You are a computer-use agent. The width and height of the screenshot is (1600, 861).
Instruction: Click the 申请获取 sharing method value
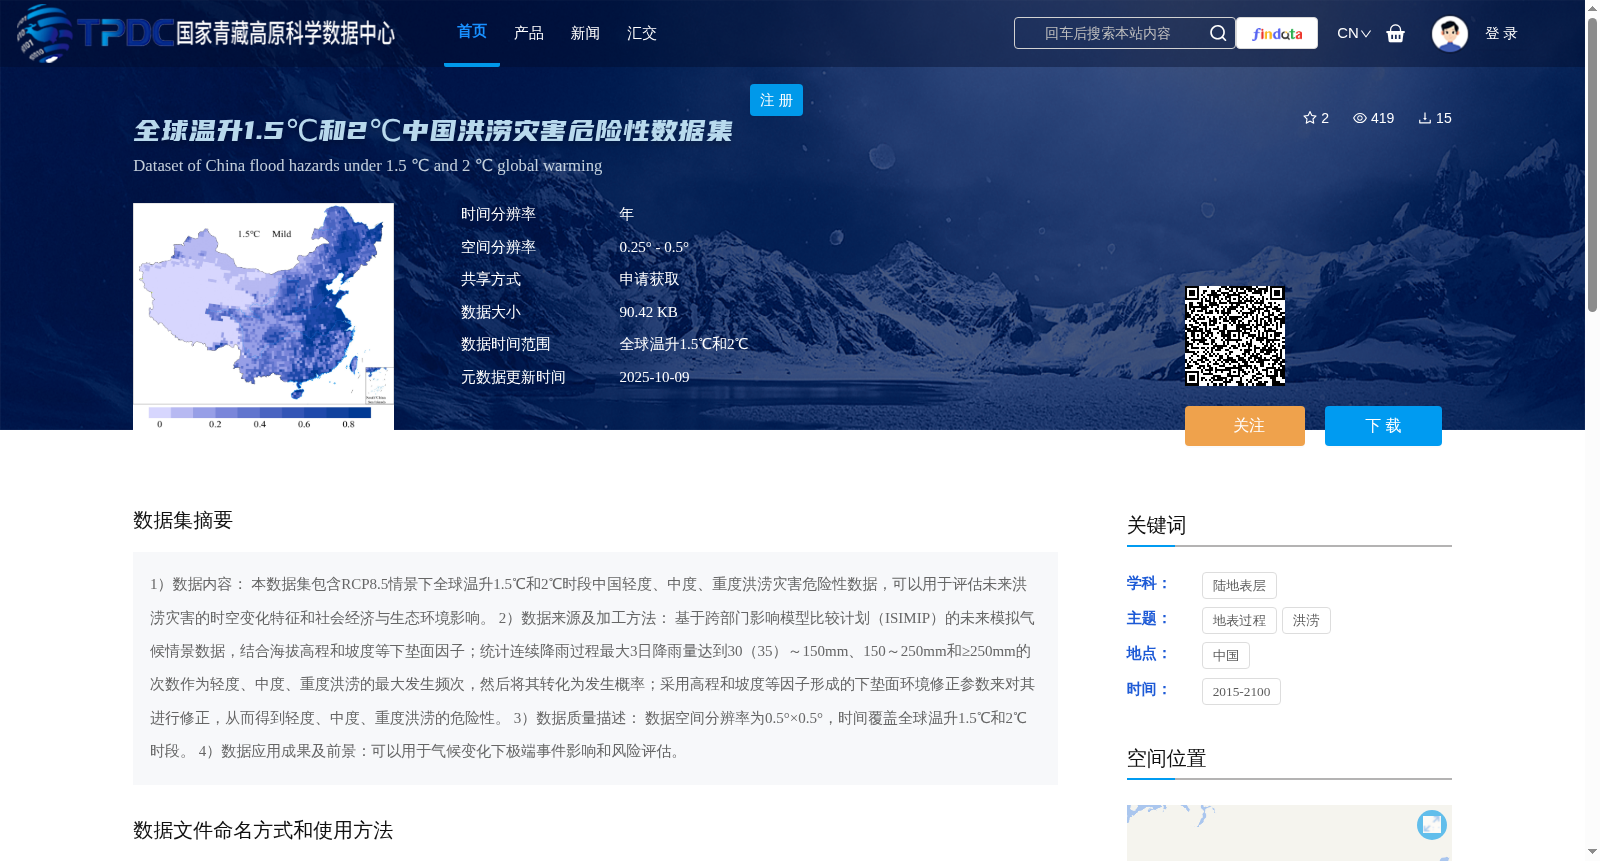pyautogui.click(x=649, y=279)
